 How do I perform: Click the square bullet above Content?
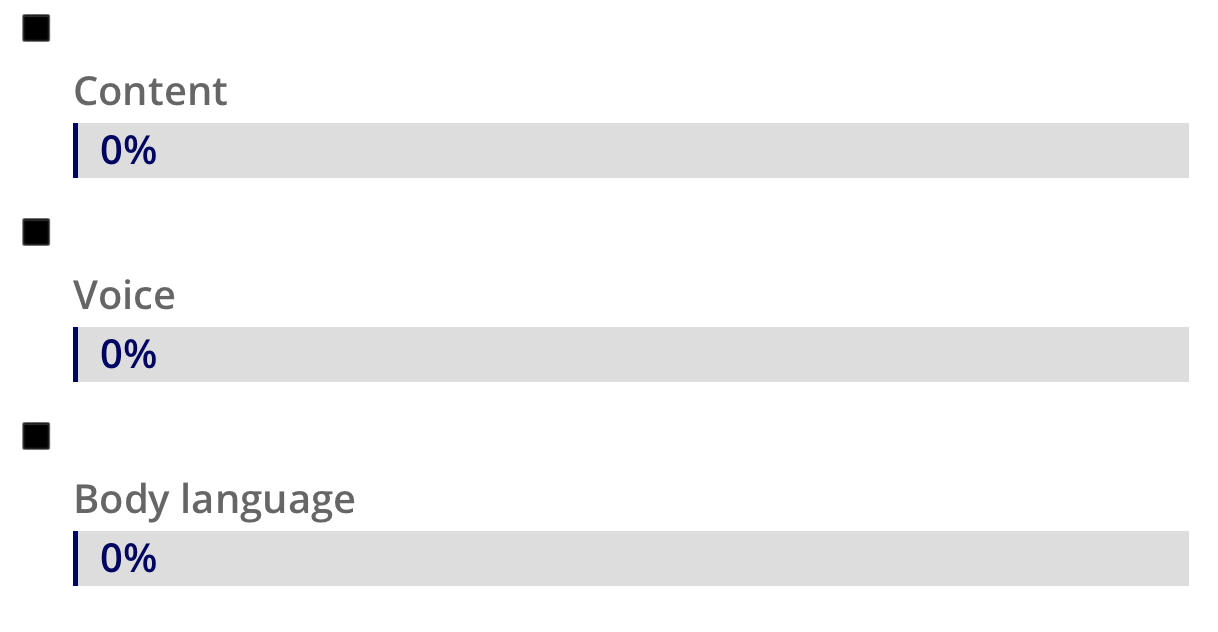coord(36,29)
